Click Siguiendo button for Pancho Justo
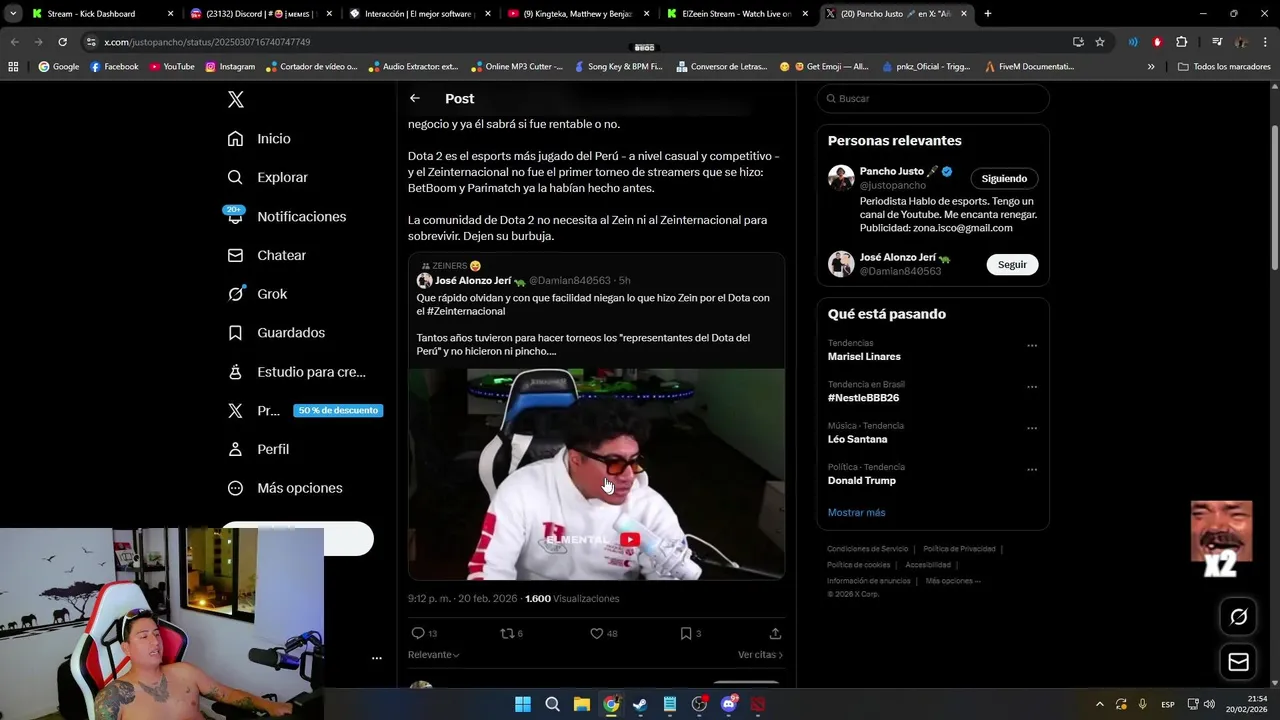Viewport: 1280px width, 720px height. [x=1004, y=178]
